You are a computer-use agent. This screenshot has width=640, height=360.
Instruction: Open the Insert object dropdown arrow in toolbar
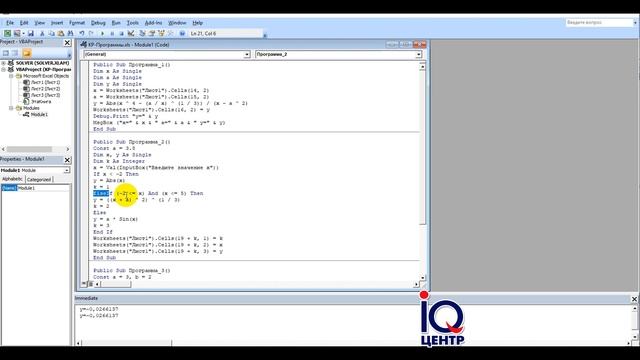23,33
